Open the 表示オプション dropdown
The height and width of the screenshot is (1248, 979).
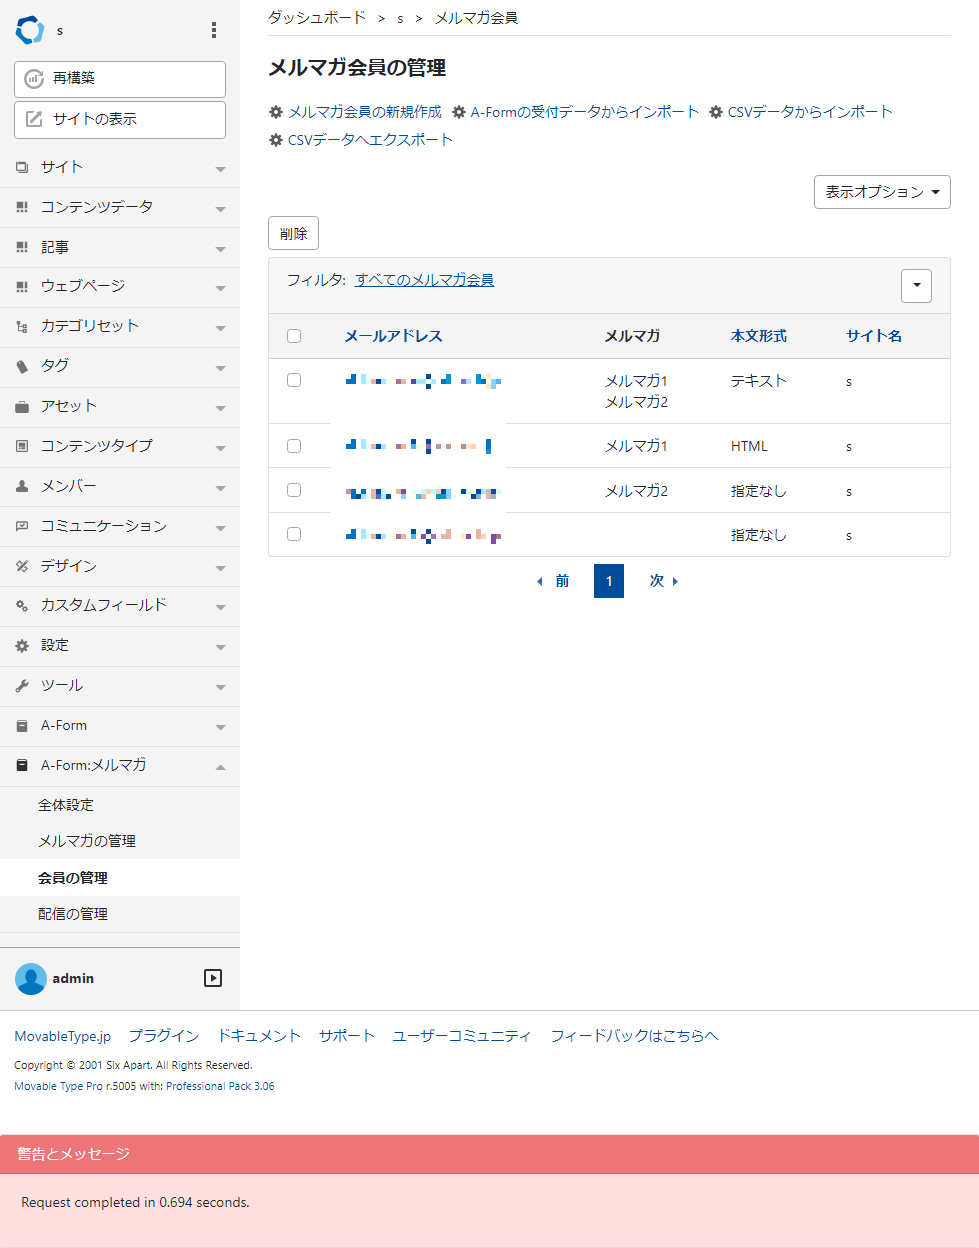pyautogui.click(x=882, y=192)
